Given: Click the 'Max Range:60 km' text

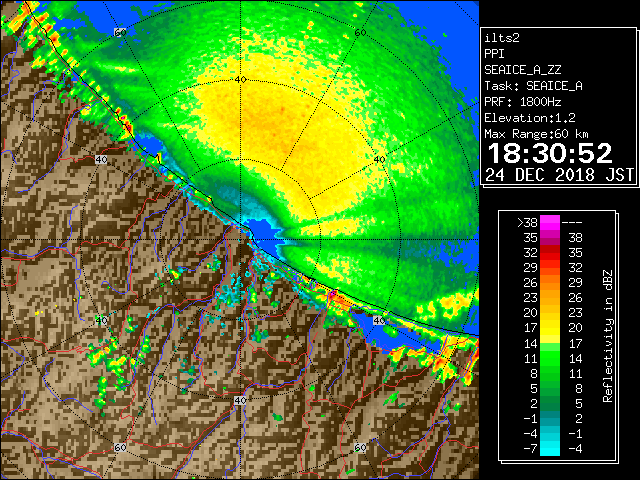Looking at the screenshot, I should pos(536,134).
